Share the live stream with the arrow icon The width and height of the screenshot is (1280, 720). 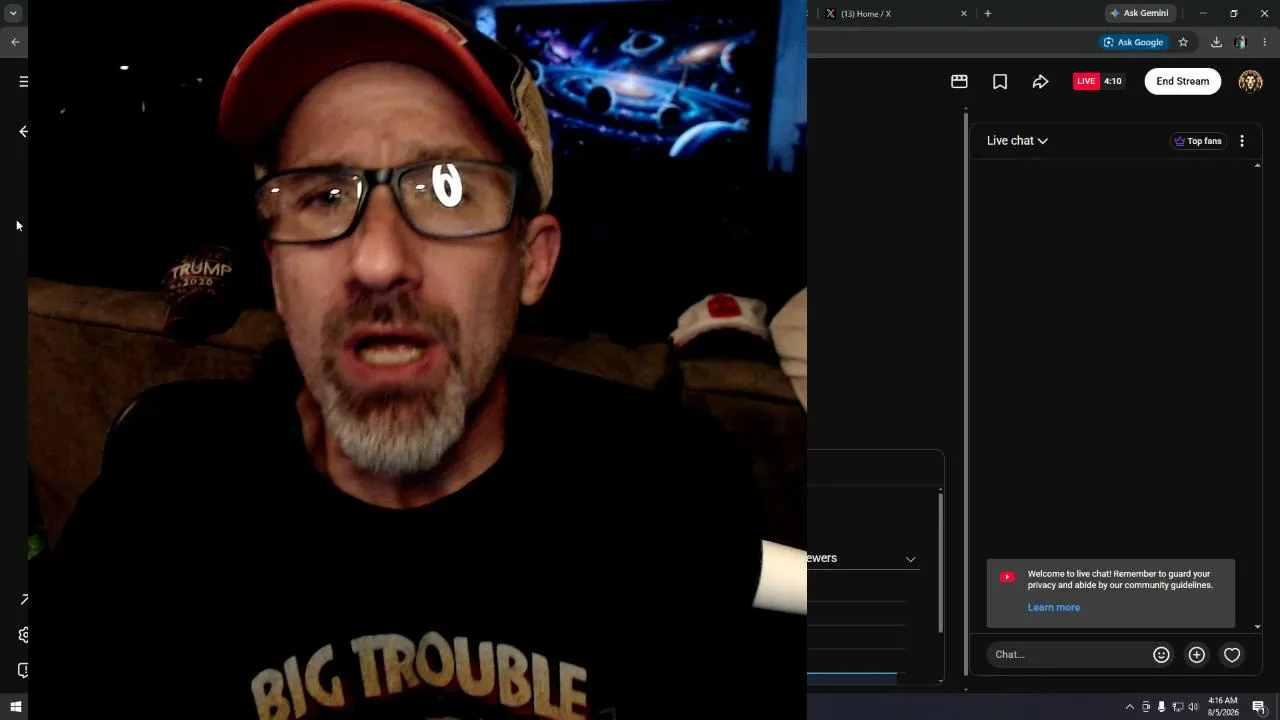coord(1040,82)
